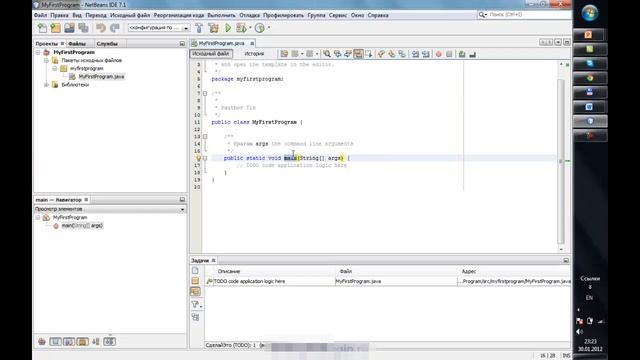The height and width of the screenshot is (360, 640).
Task: Click the Redo arrow icon
Action: click(x=115, y=28)
